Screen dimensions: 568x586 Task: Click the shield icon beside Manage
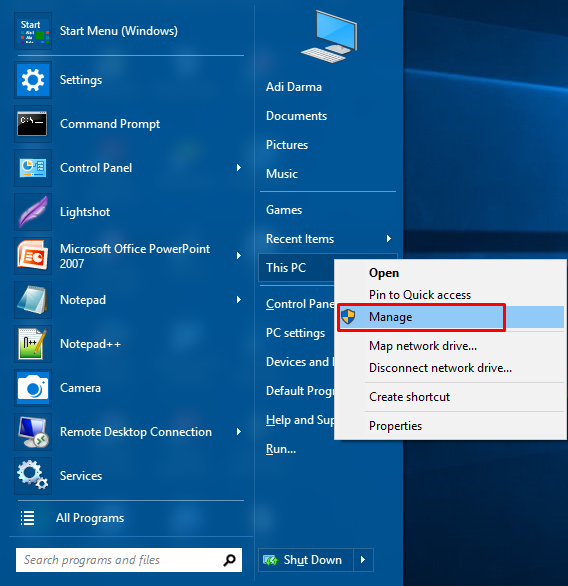click(348, 317)
